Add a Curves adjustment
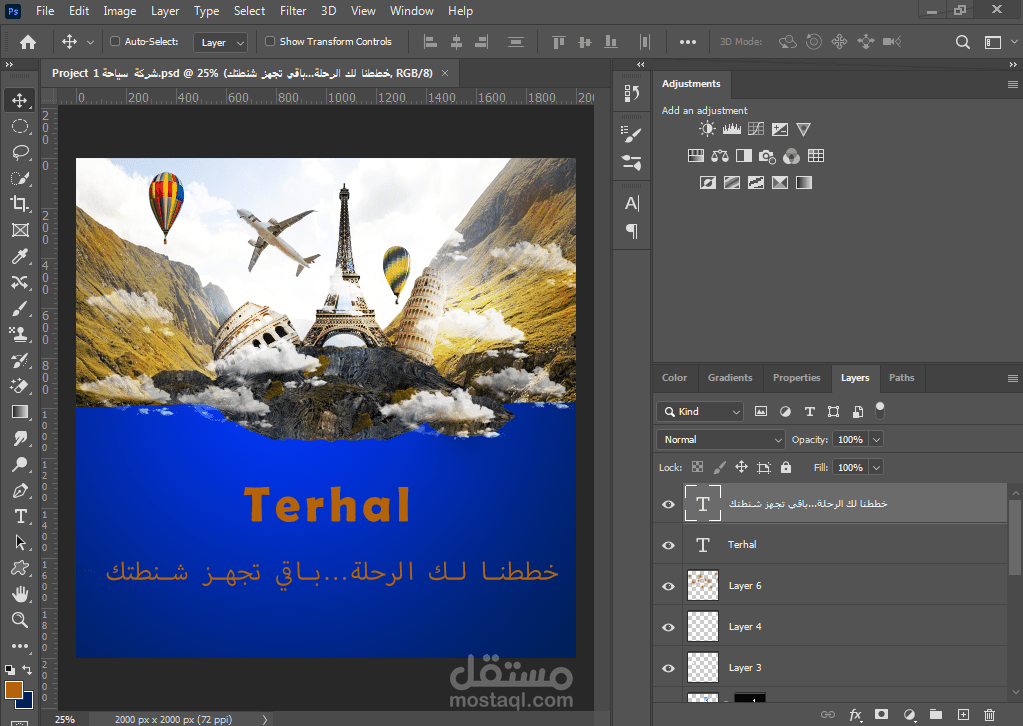 pos(756,129)
